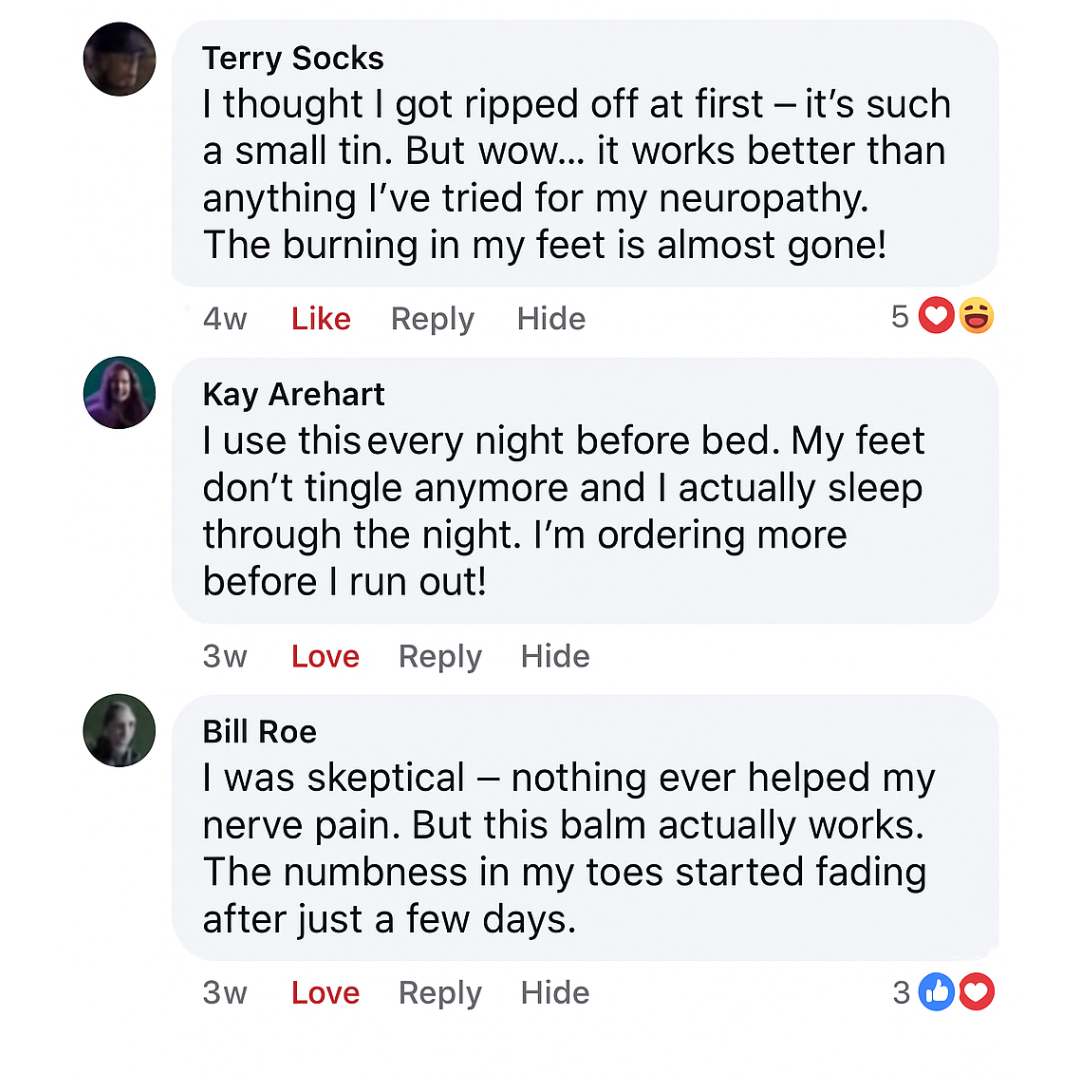Image resolution: width=1080 pixels, height=1080 pixels.
Task: Click the thumbs-up reaction on Bill's comment
Action: point(936,992)
